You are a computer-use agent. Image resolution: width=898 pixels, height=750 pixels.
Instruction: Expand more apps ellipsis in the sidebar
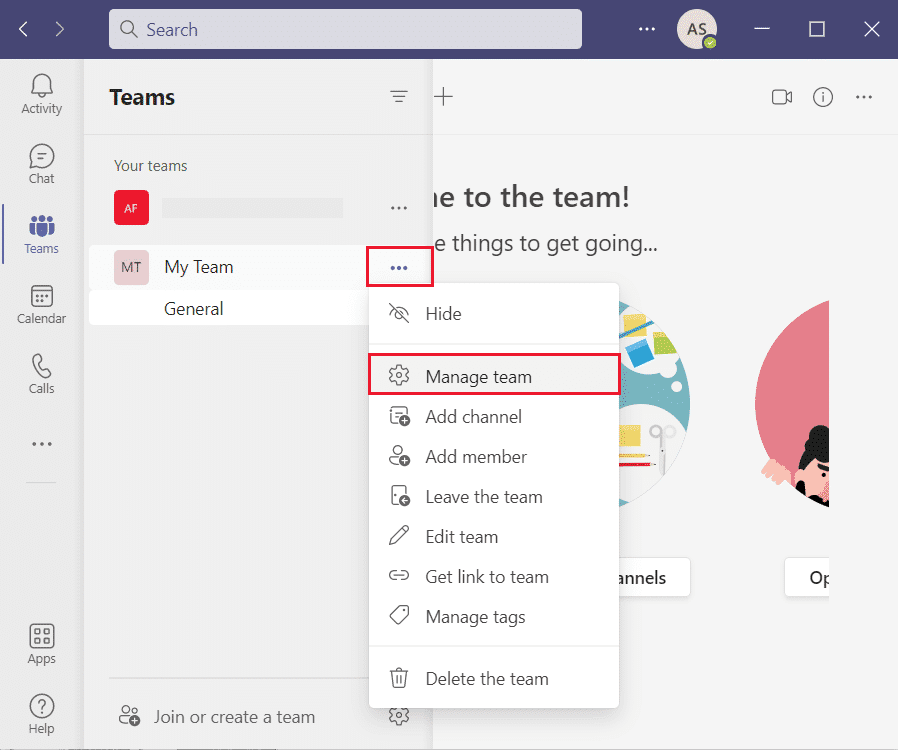point(42,444)
